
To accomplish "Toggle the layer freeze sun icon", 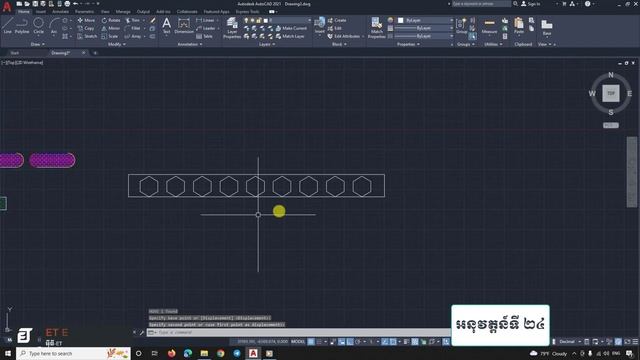I will pos(252,20).
